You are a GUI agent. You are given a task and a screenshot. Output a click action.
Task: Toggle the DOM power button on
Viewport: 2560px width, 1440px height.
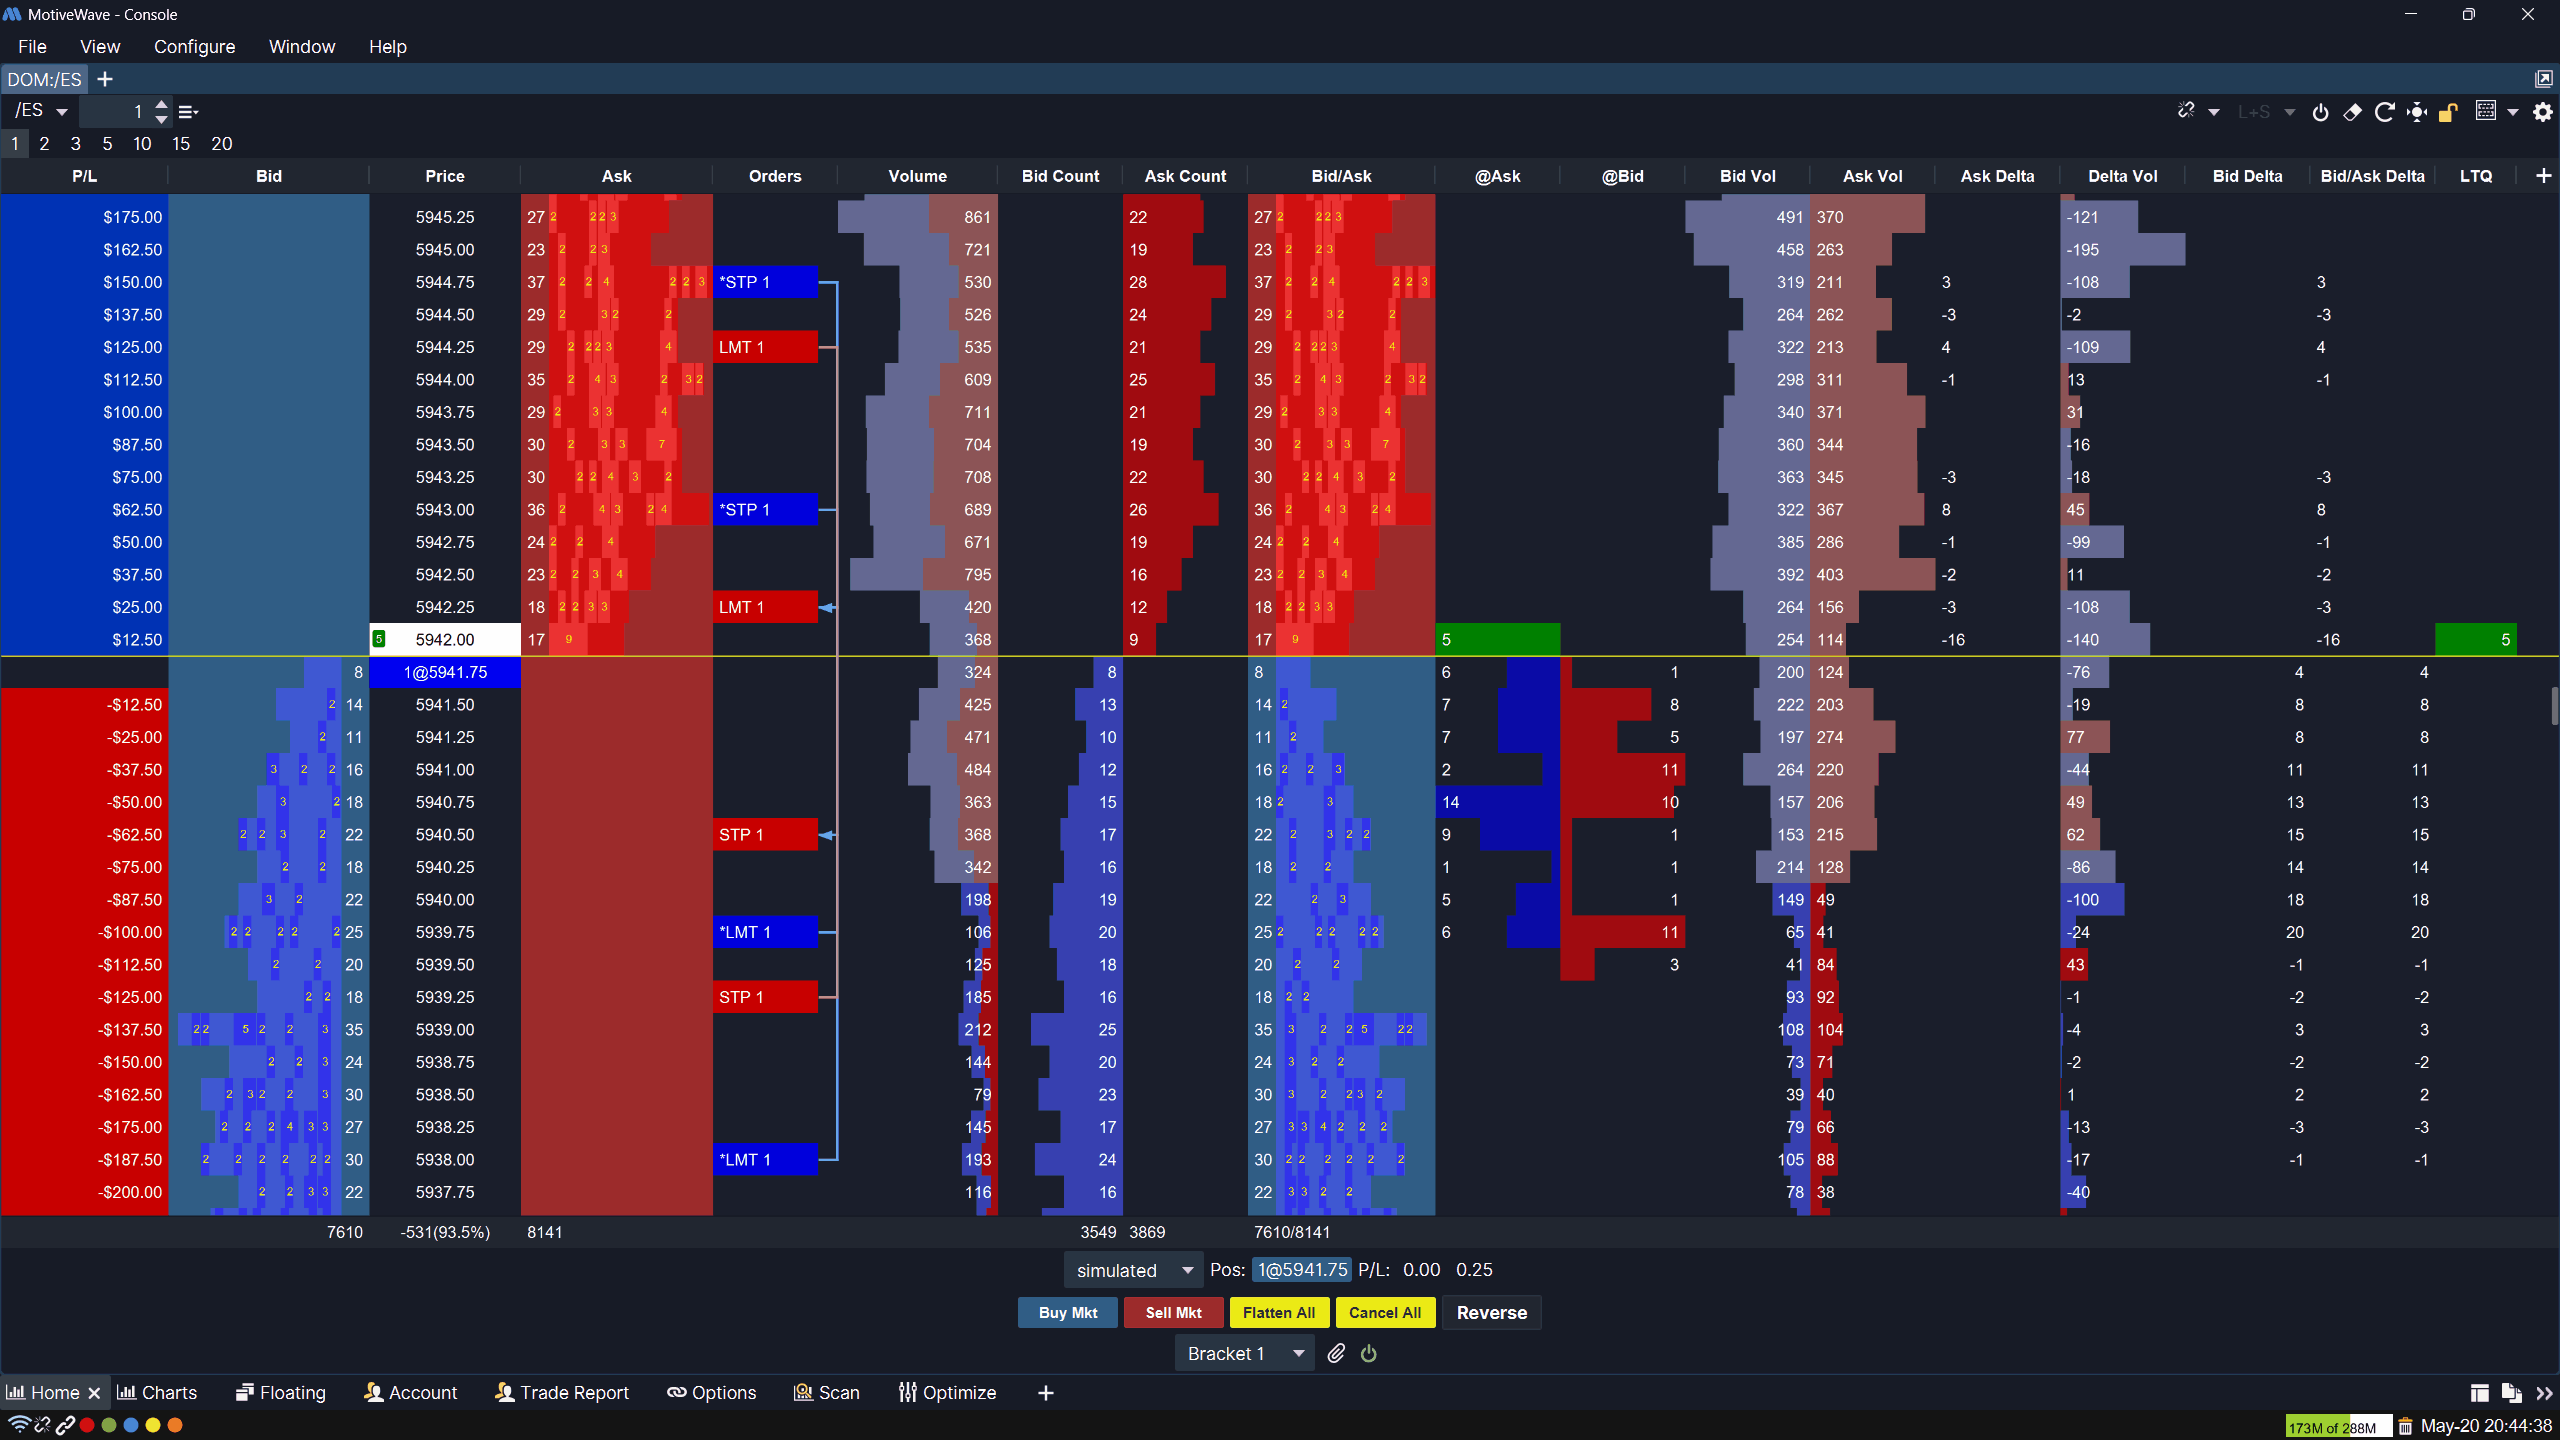(2321, 111)
